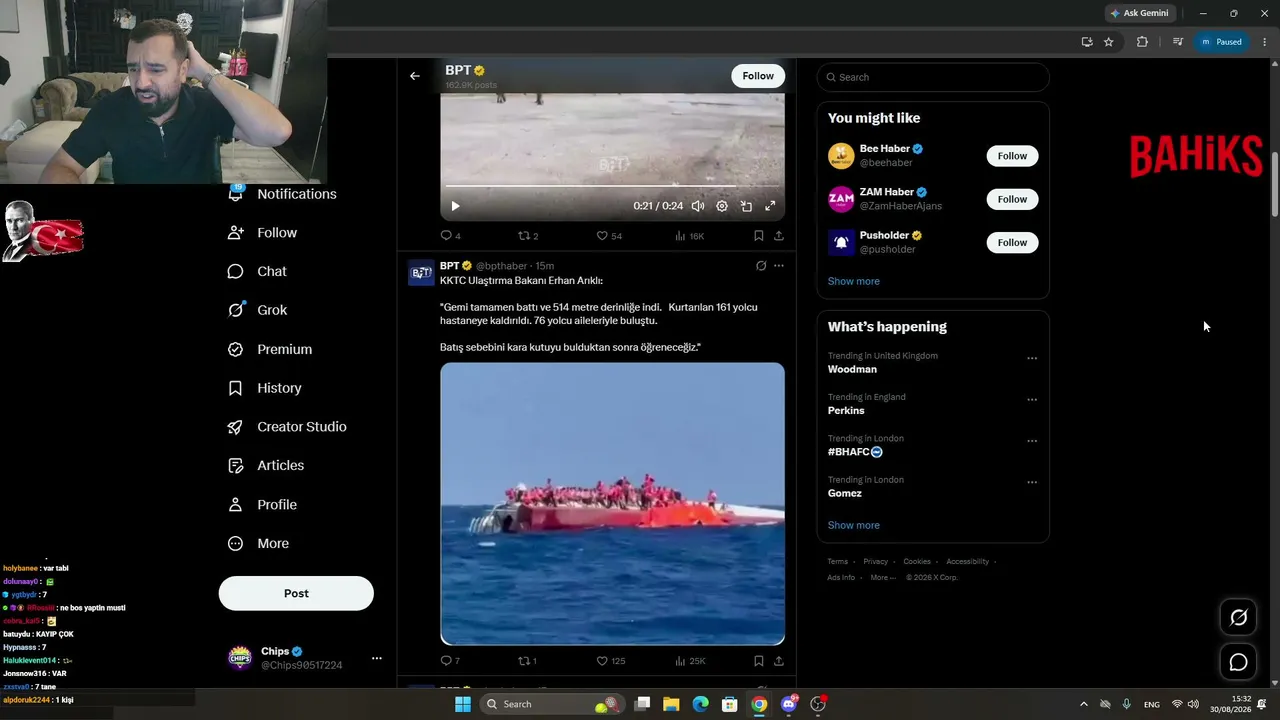
Task: Share the ship post with 125 likes
Action: 779,661
